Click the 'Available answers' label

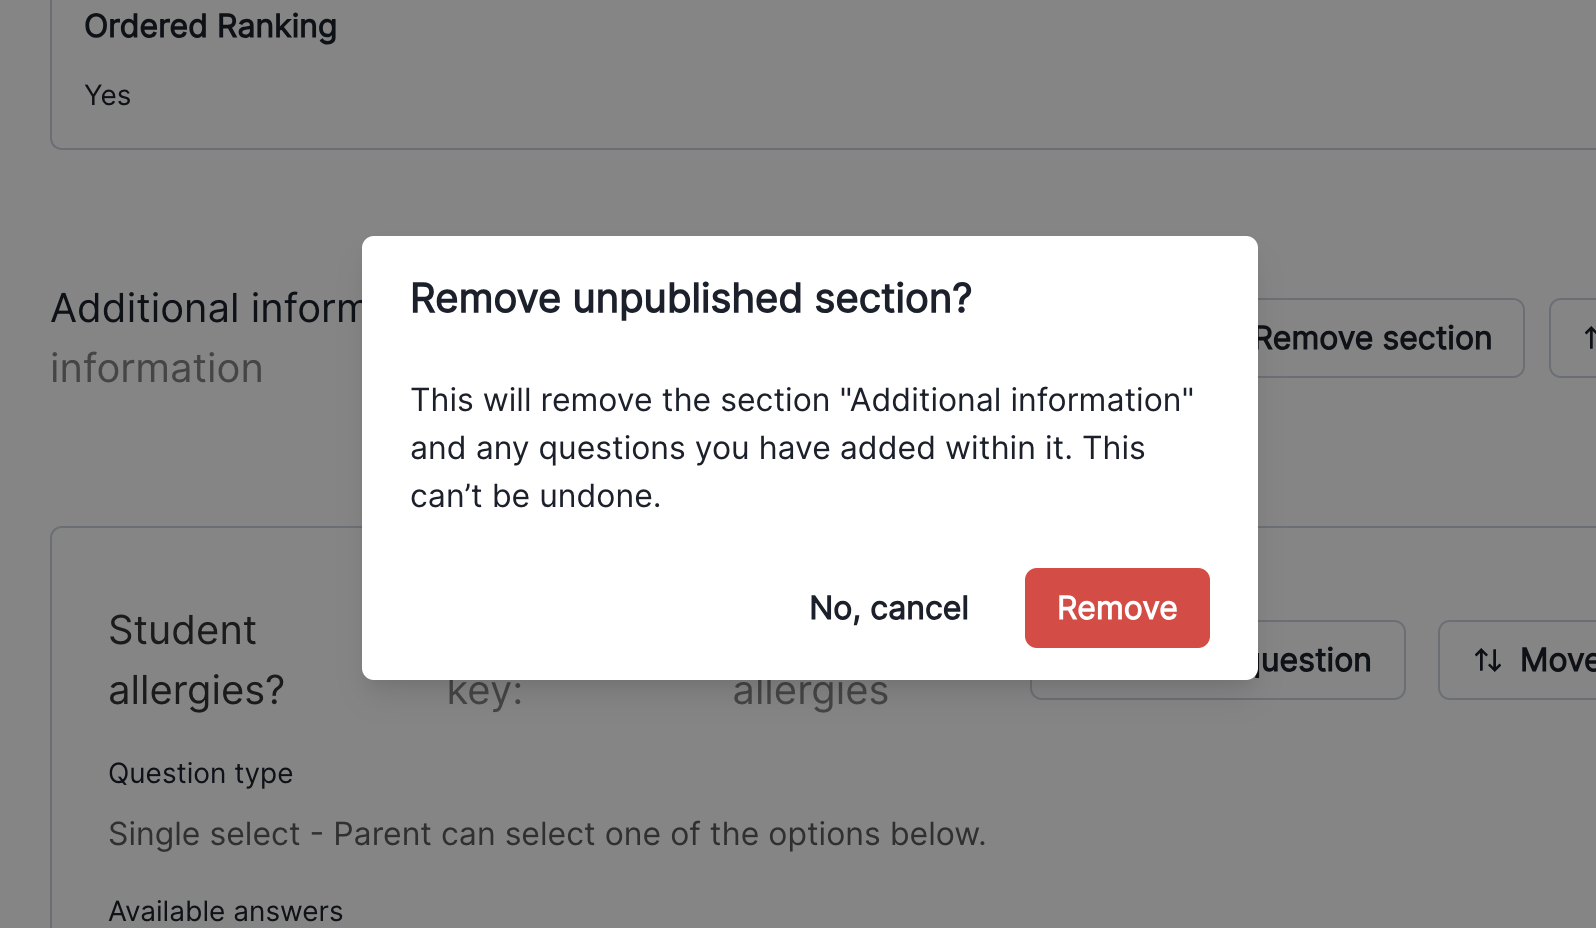coord(225,911)
